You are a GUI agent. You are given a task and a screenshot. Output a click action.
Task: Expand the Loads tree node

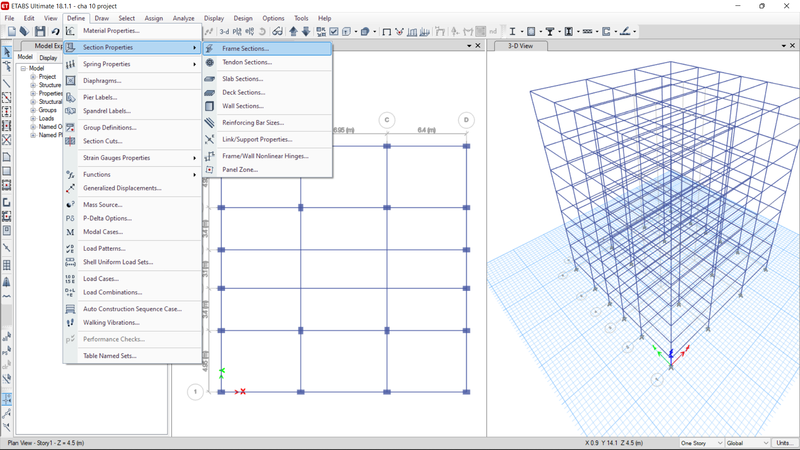pyautogui.click(x=33, y=118)
